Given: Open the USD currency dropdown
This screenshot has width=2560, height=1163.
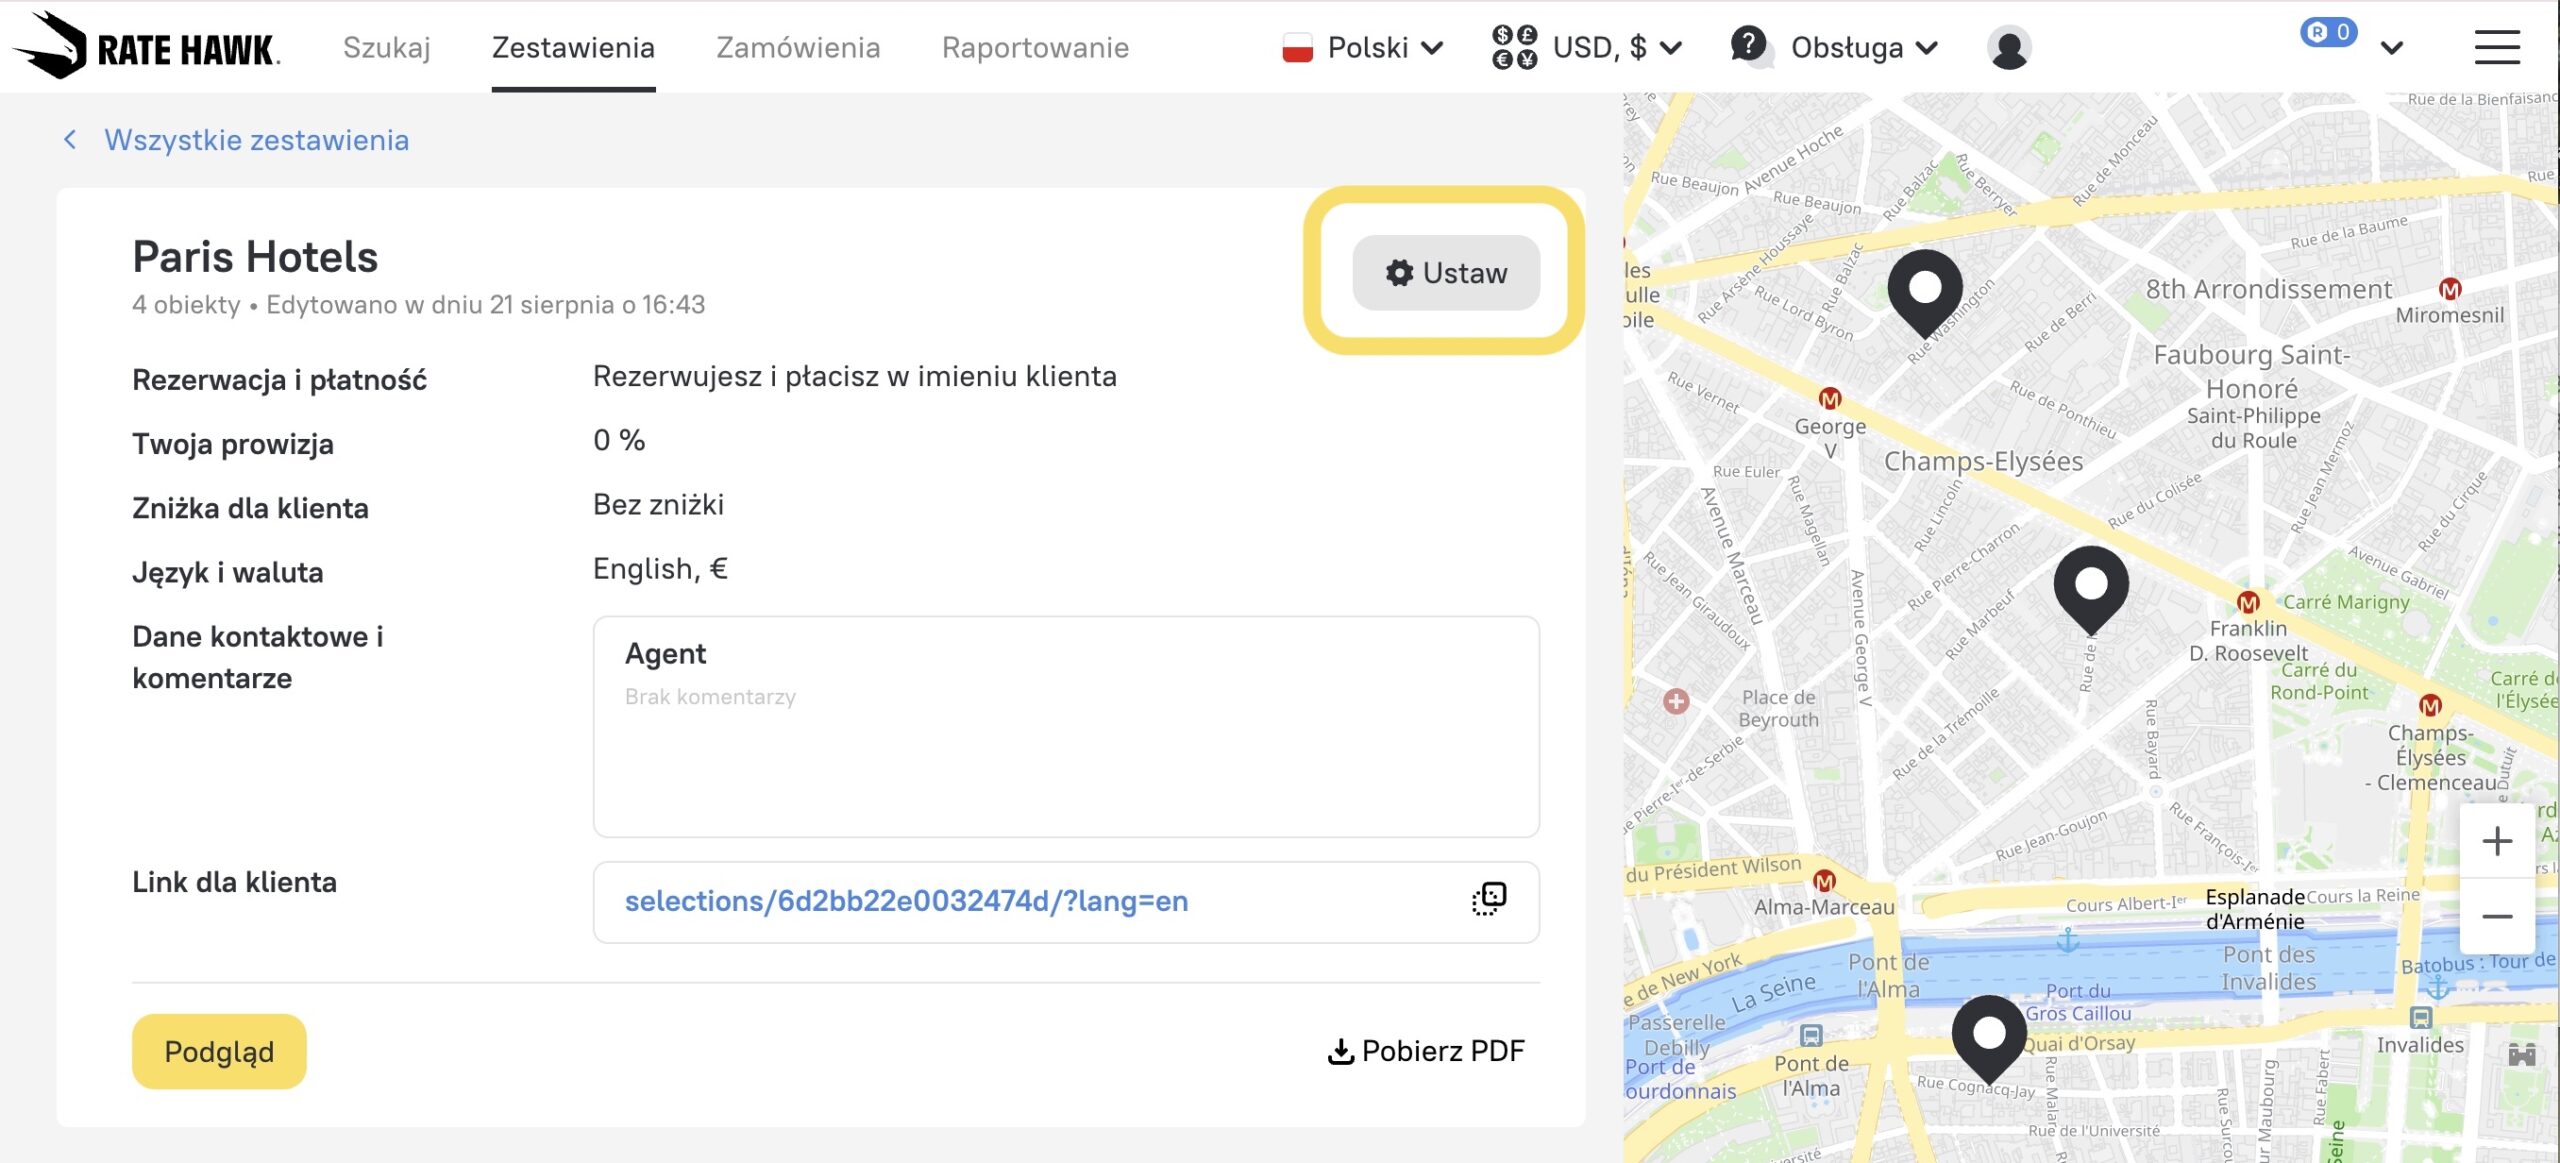Looking at the screenshot, I should coord(1588,48).
